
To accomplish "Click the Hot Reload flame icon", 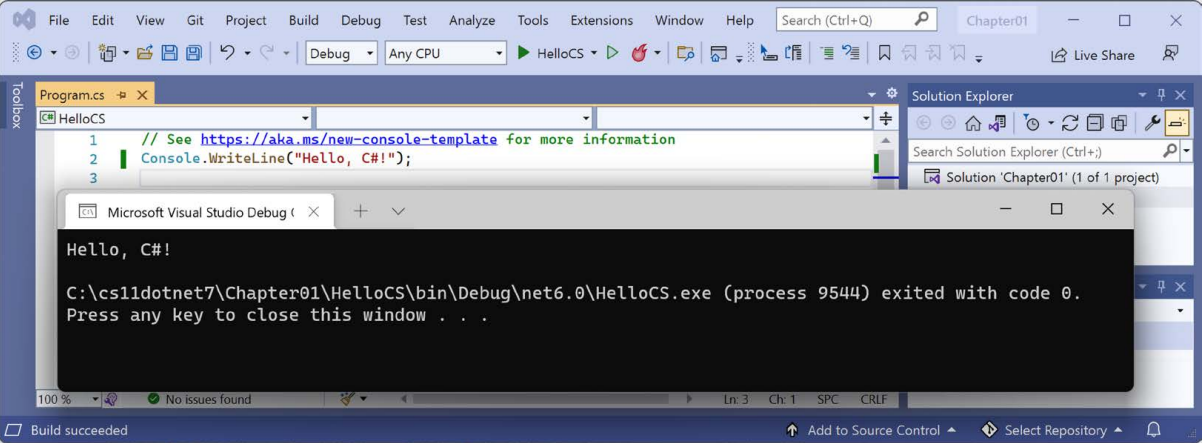I will click(639, 53).
